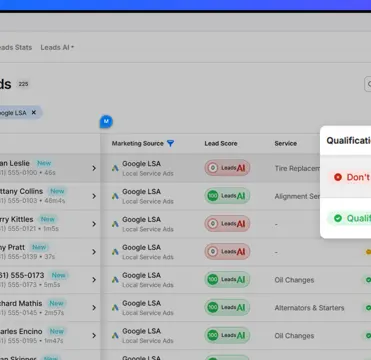The height and width of the screenshot is (360, 371).
Task: Click the Service column header
Action: click(286, 143)
